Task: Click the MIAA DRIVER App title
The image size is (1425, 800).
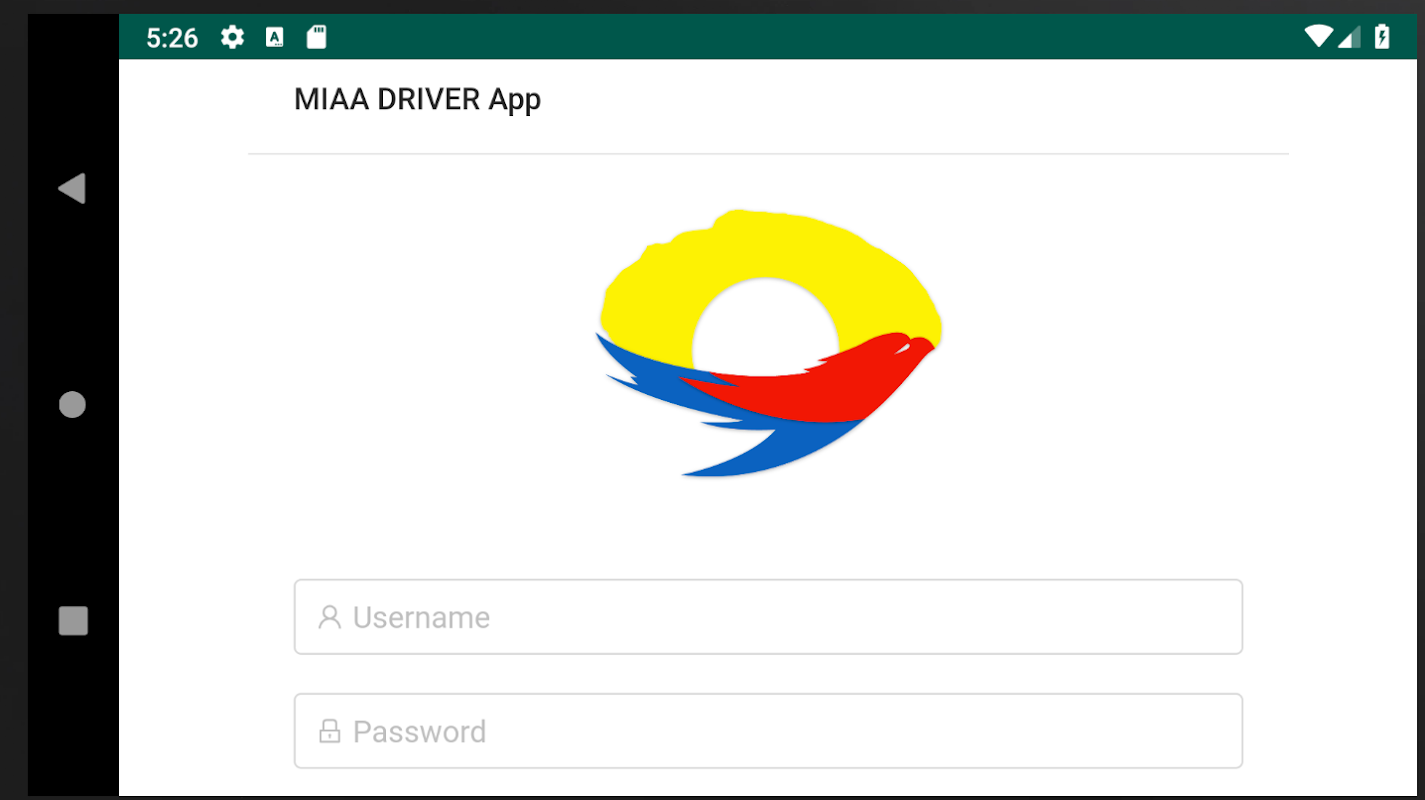Action: (417, 100)
